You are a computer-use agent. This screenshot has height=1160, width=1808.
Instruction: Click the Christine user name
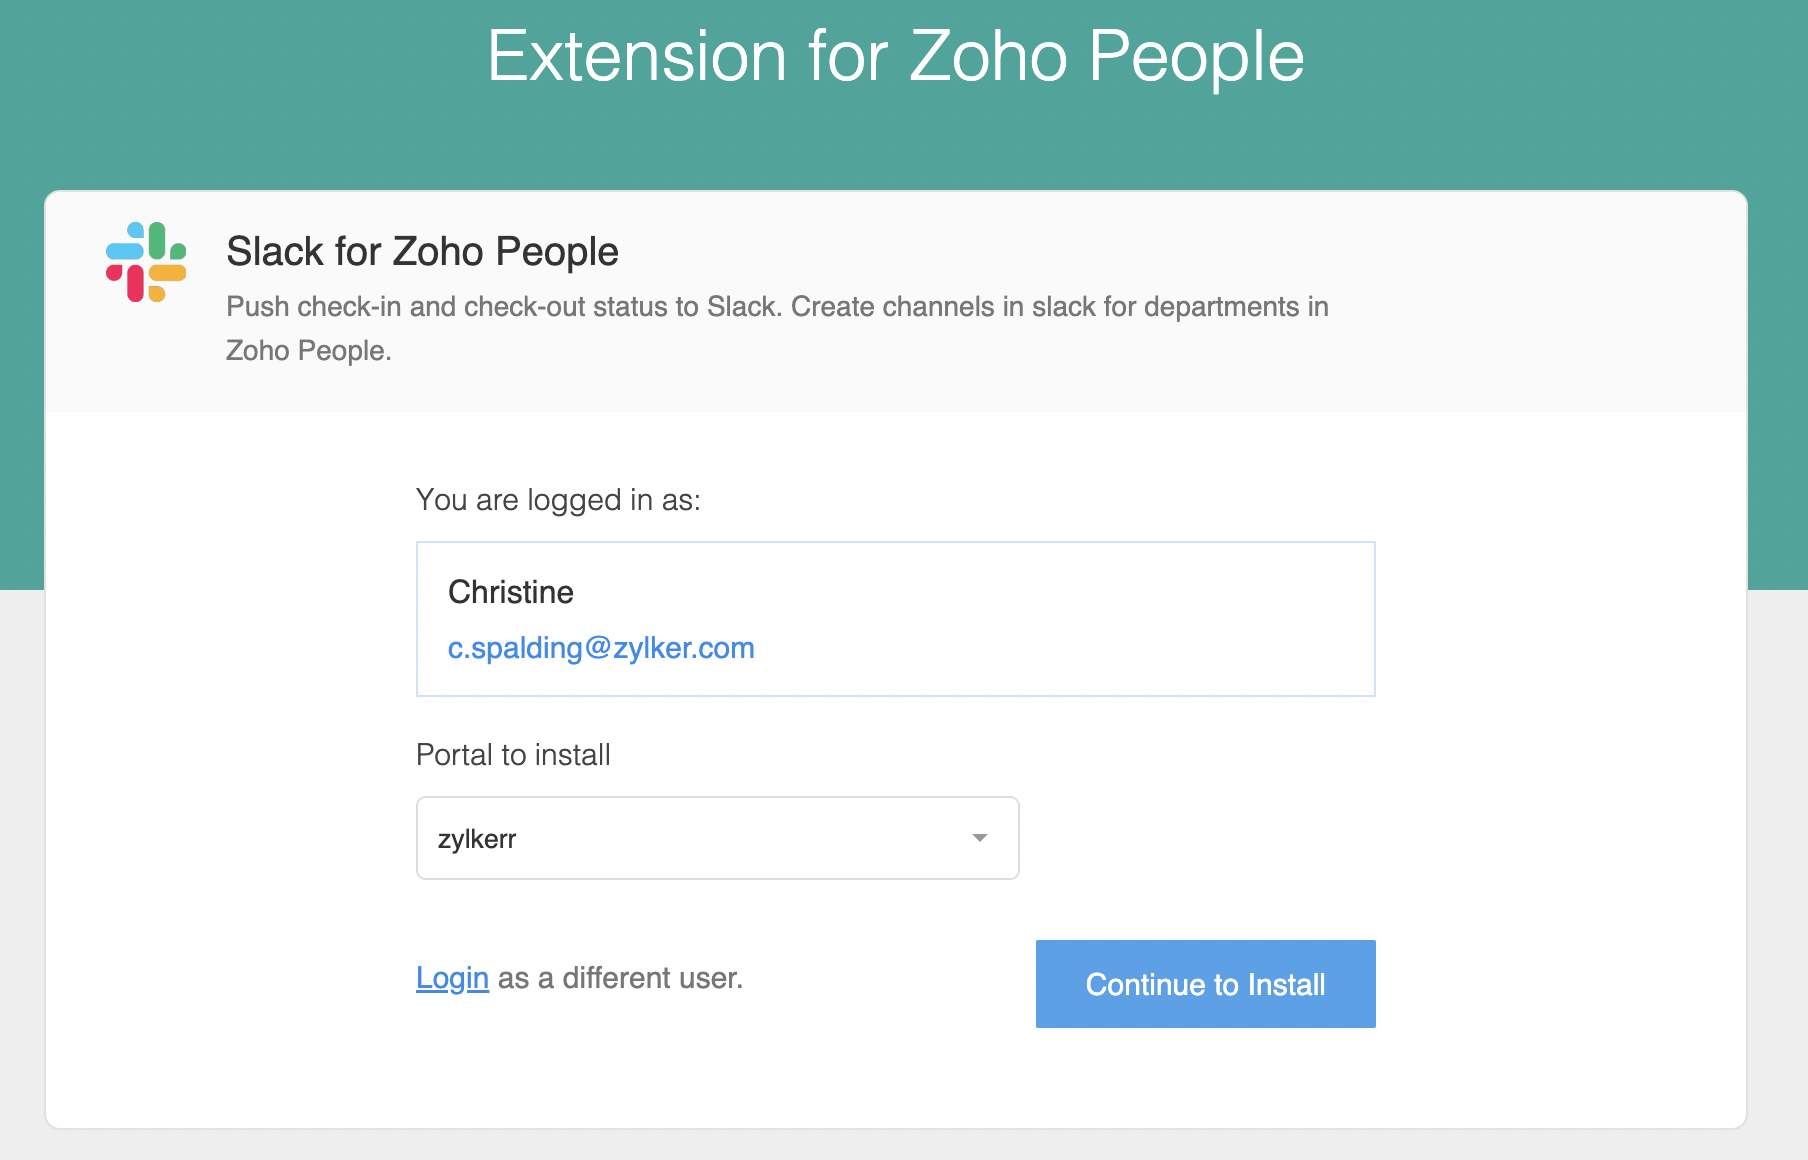tap(510, 592)
